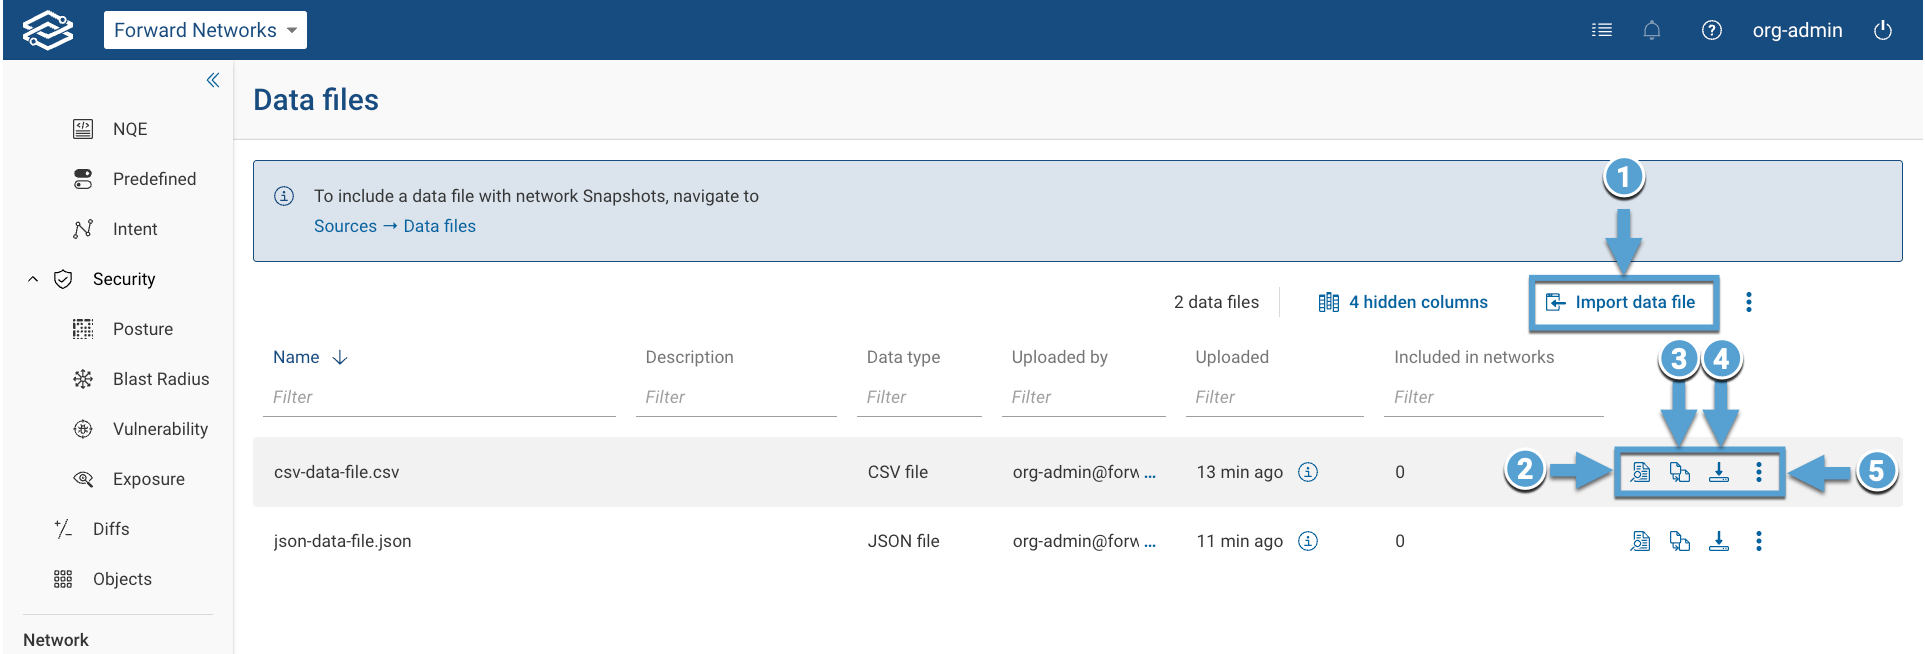Click the Vulnerability icon
This screenshot has height=654, width=1925.
[83, 429]
